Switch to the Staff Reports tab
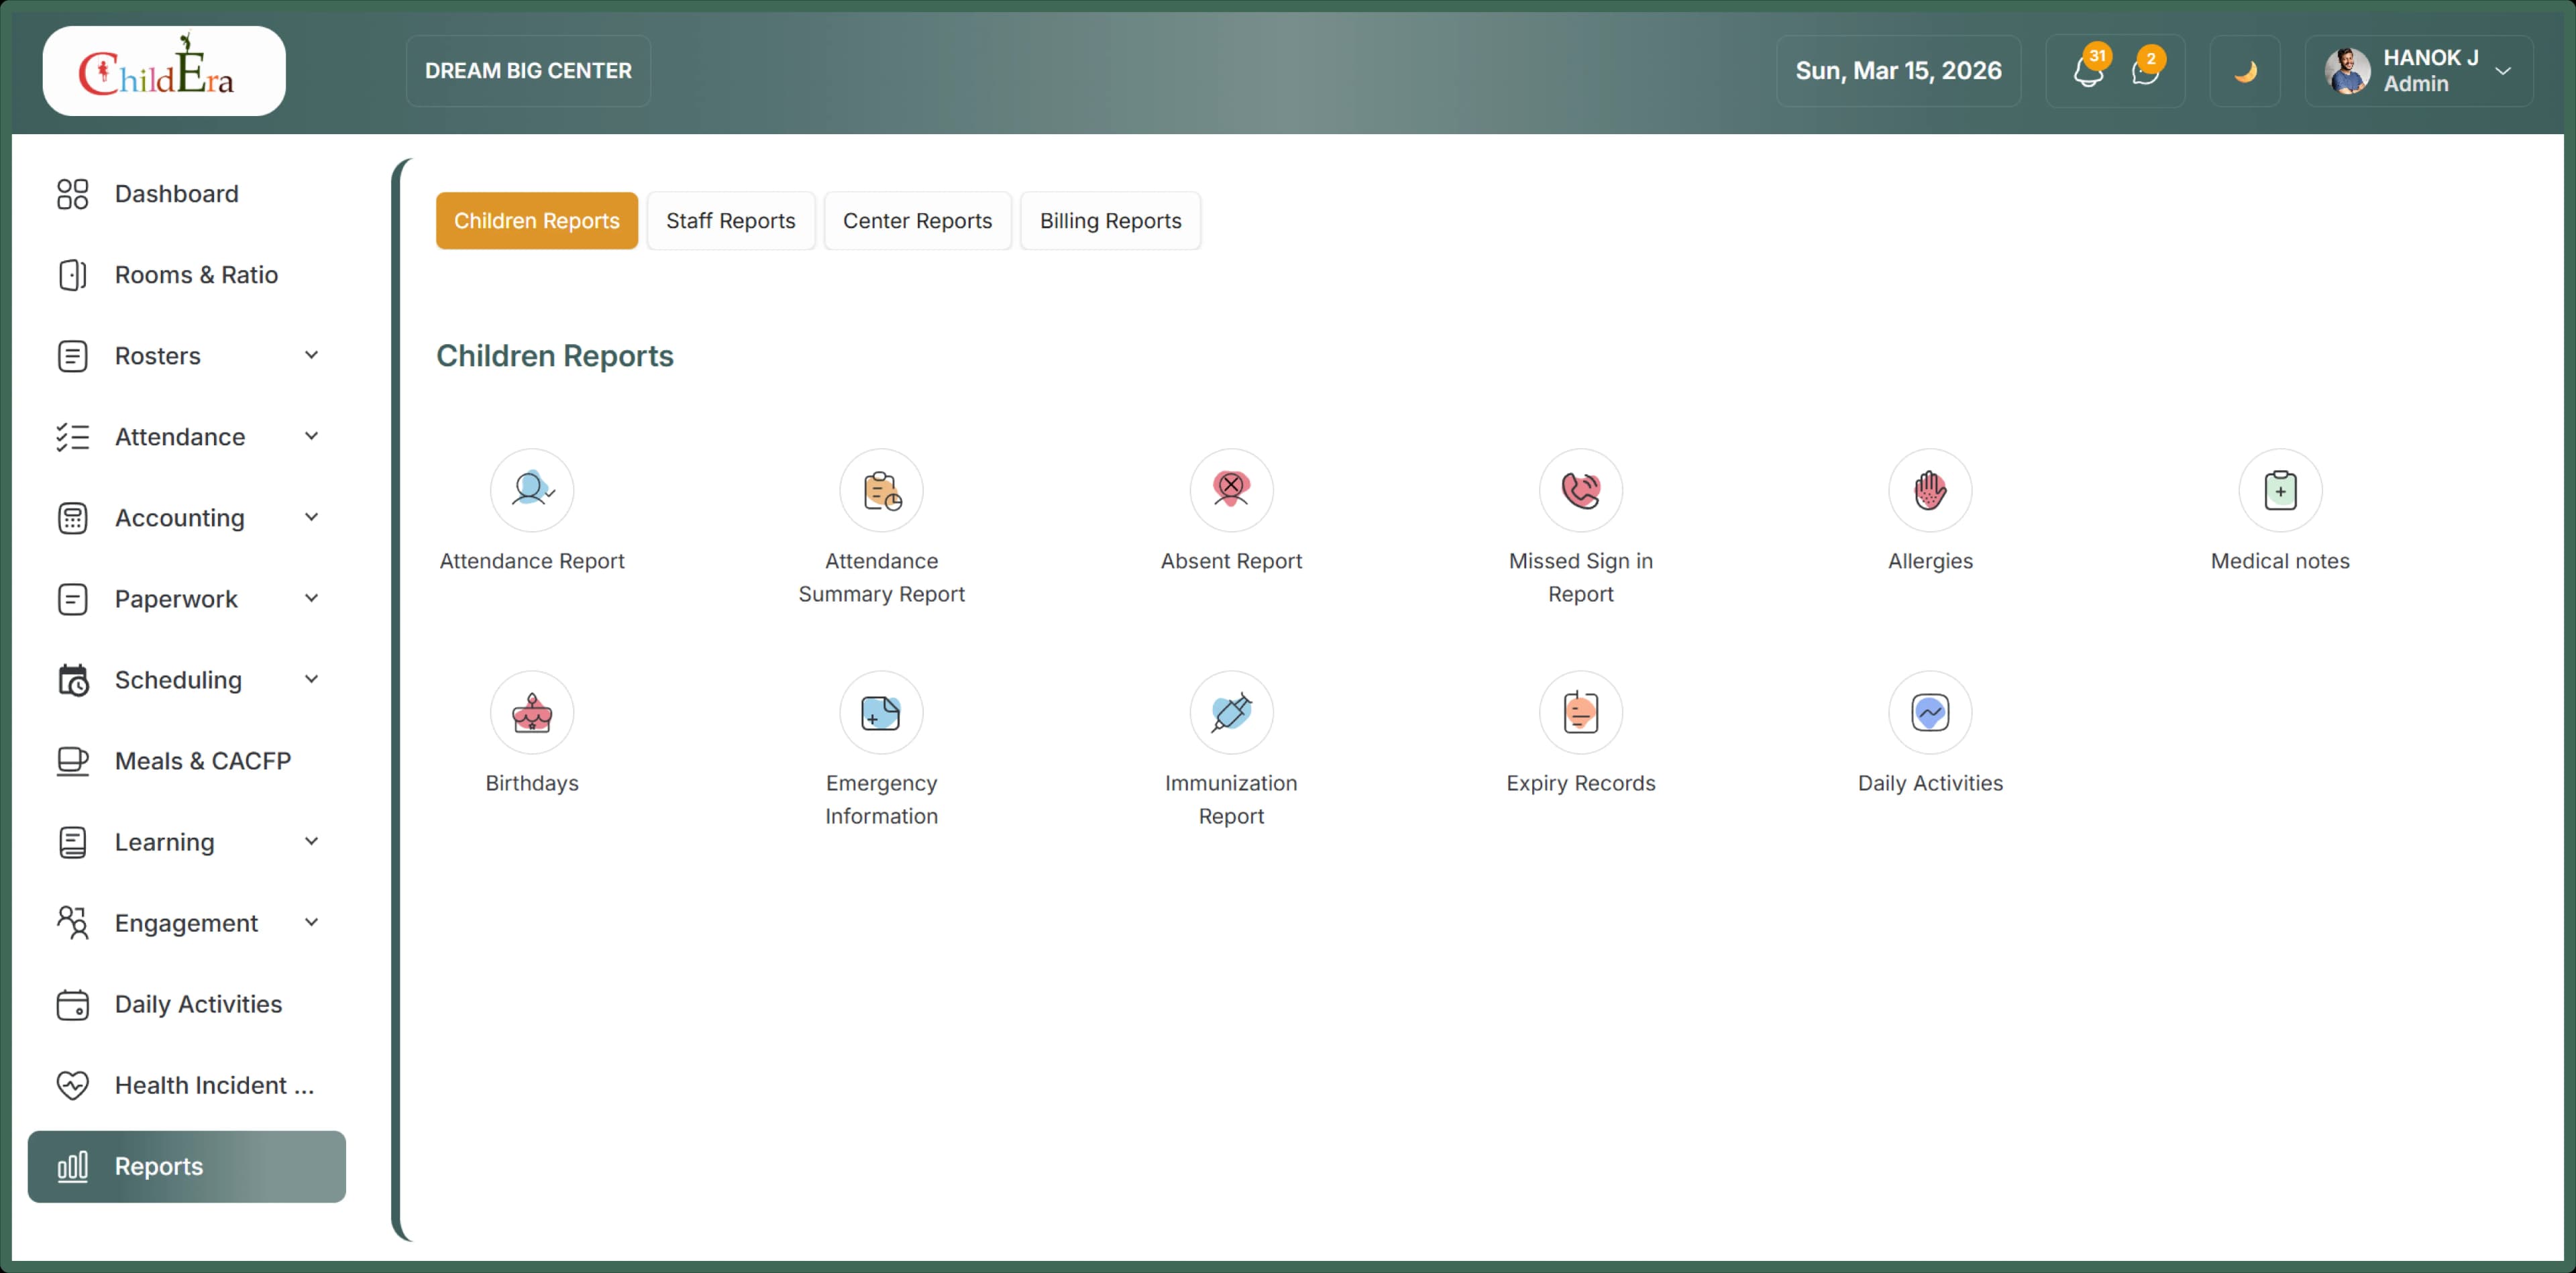 pyautogui.click(x=730, y=221)
